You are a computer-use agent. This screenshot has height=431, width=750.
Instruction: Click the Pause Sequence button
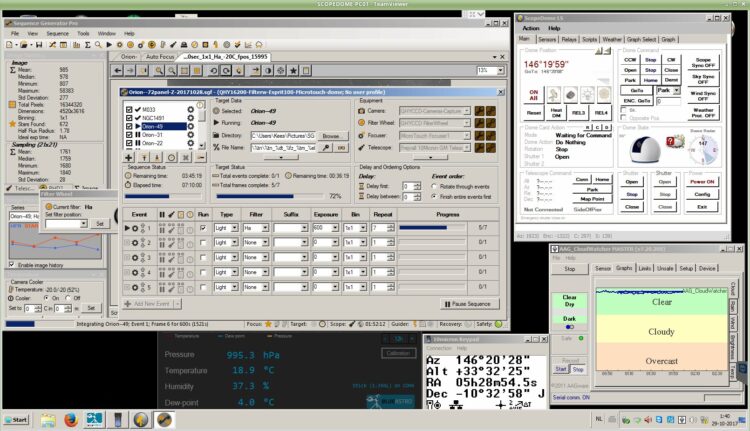[x=468, y=304]
